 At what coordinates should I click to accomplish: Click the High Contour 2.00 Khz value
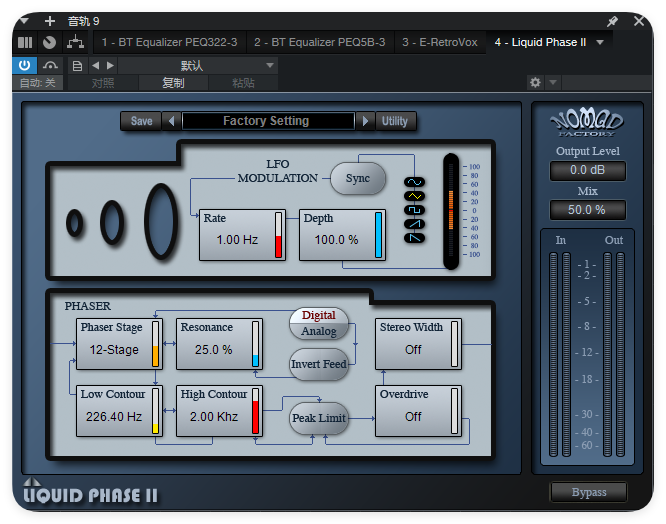coord(214,417)
